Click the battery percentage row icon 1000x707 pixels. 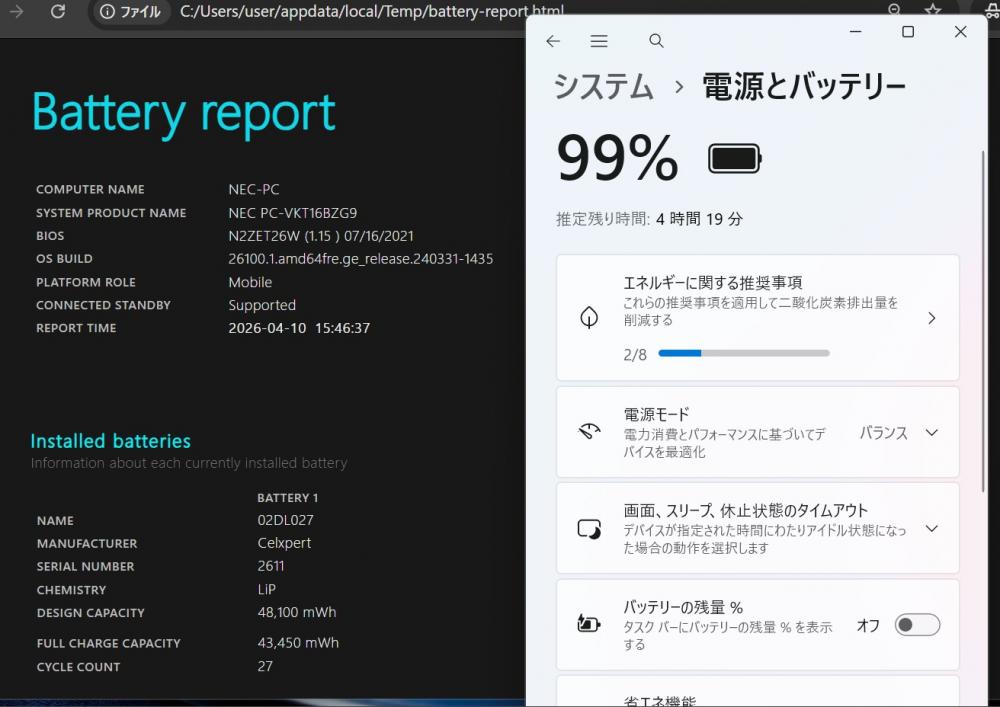589,625
